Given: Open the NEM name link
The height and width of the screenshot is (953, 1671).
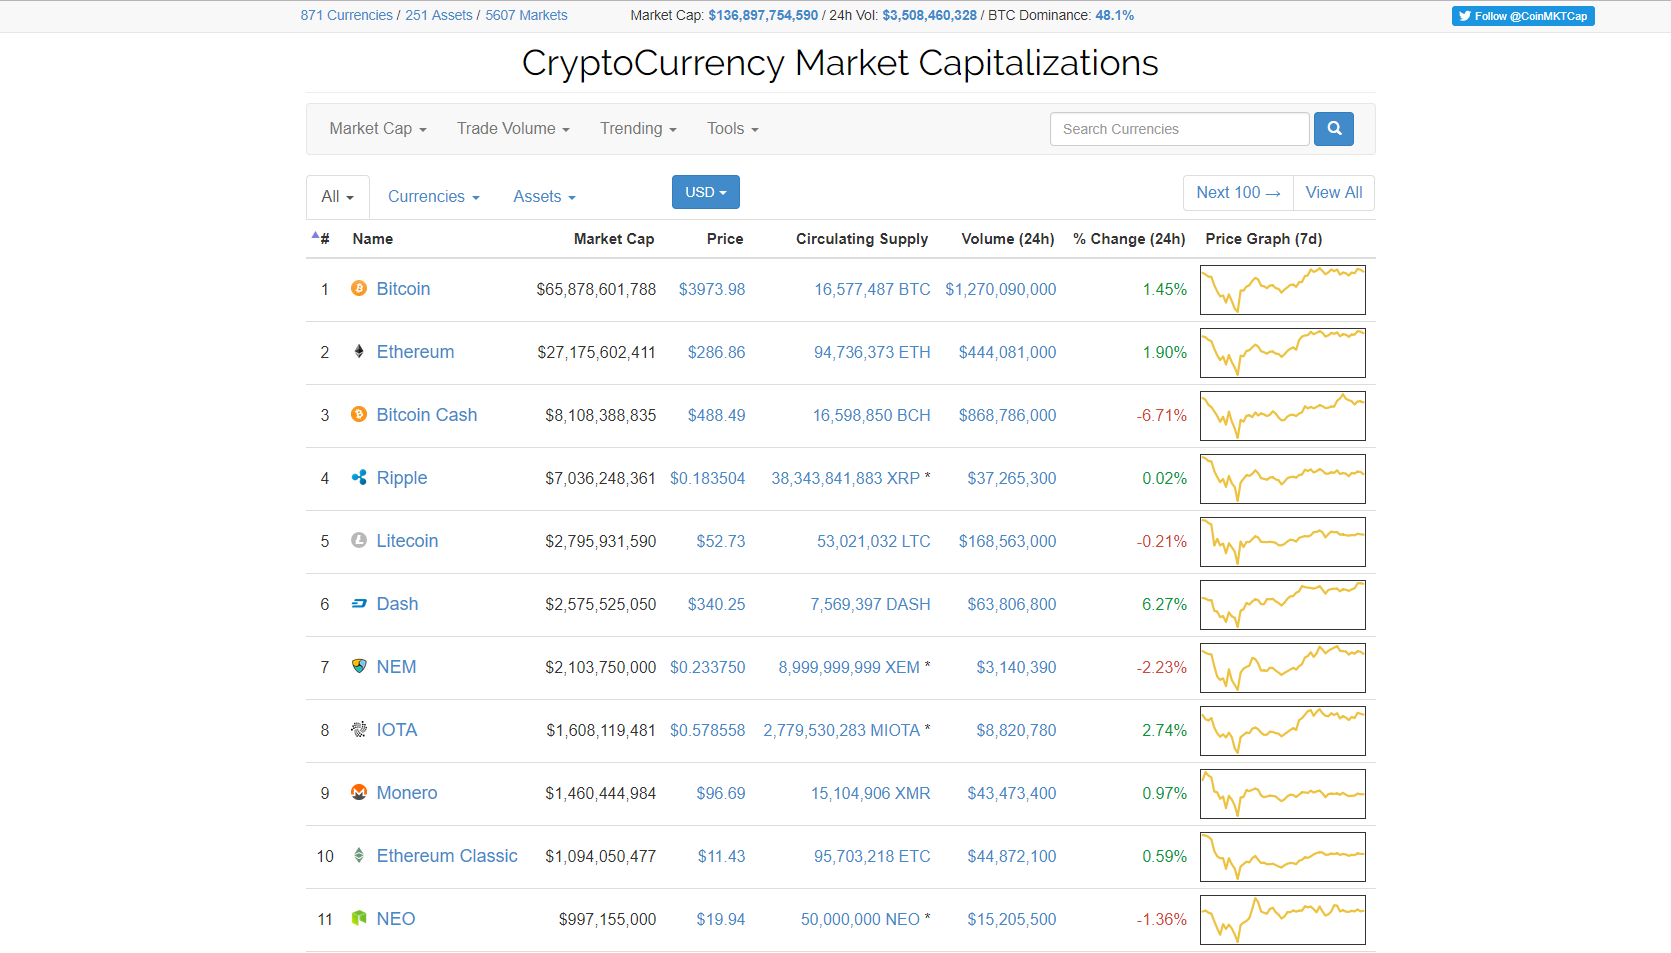Looking at the screenshot, I should click(x=396, y=667).
